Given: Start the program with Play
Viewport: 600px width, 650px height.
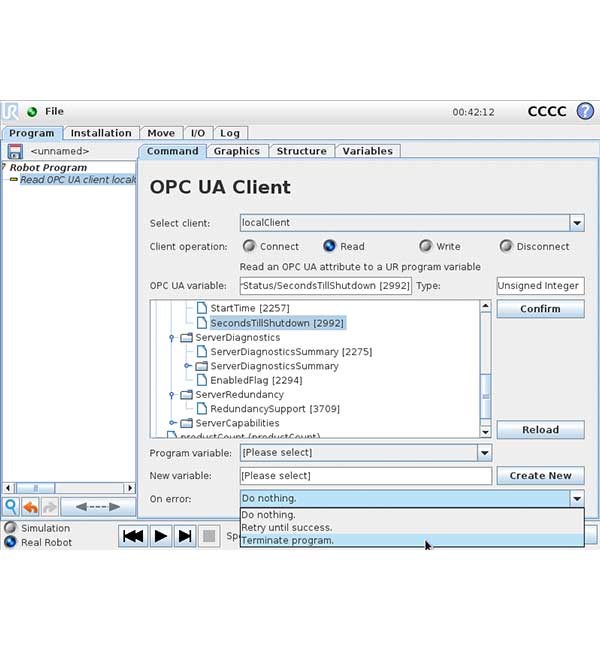Looking at the screenshot, I should [x=160, y=536].
